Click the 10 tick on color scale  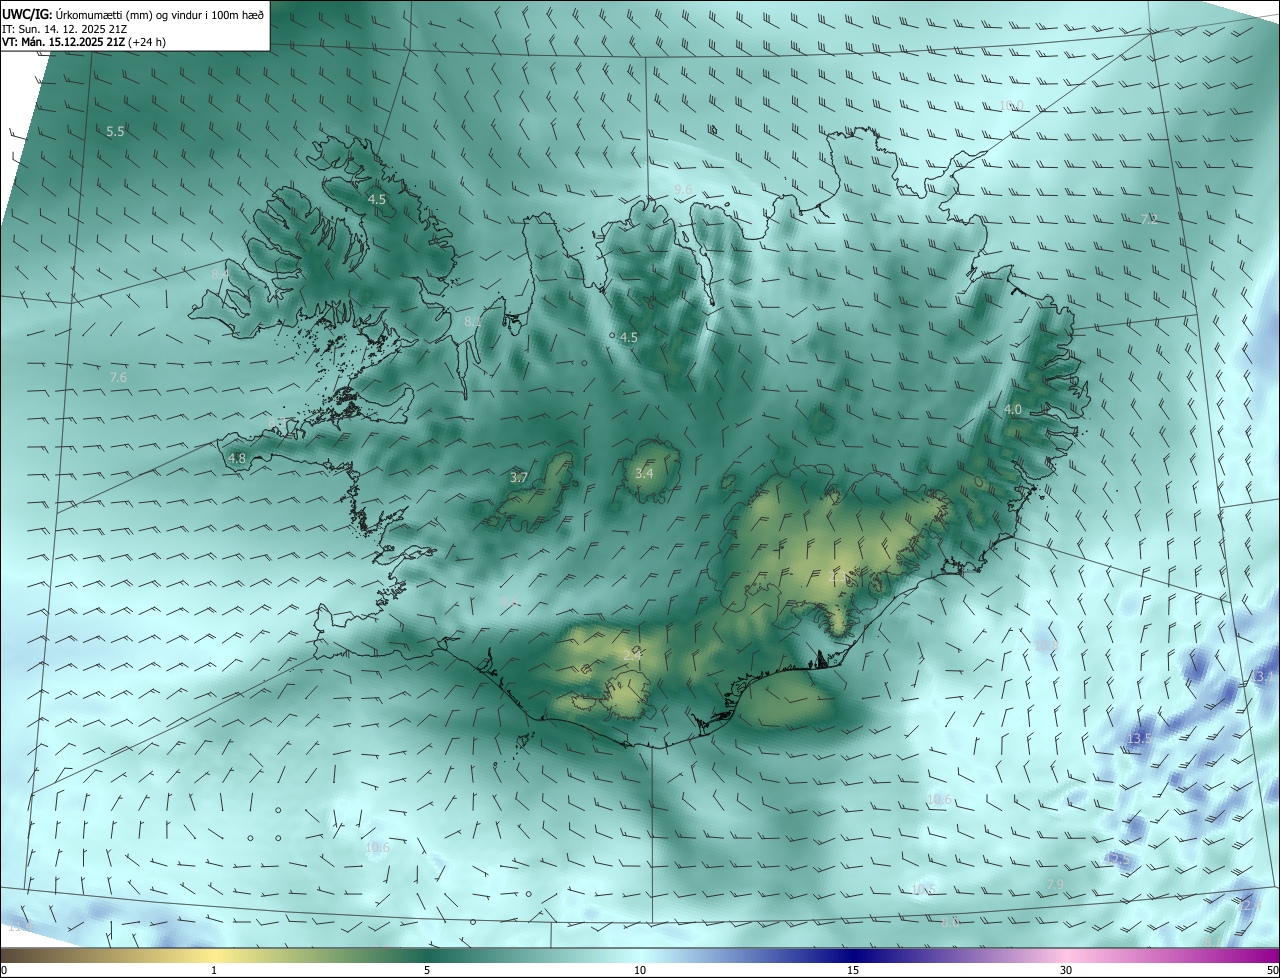pyautogui.click(x=640, y=971)
